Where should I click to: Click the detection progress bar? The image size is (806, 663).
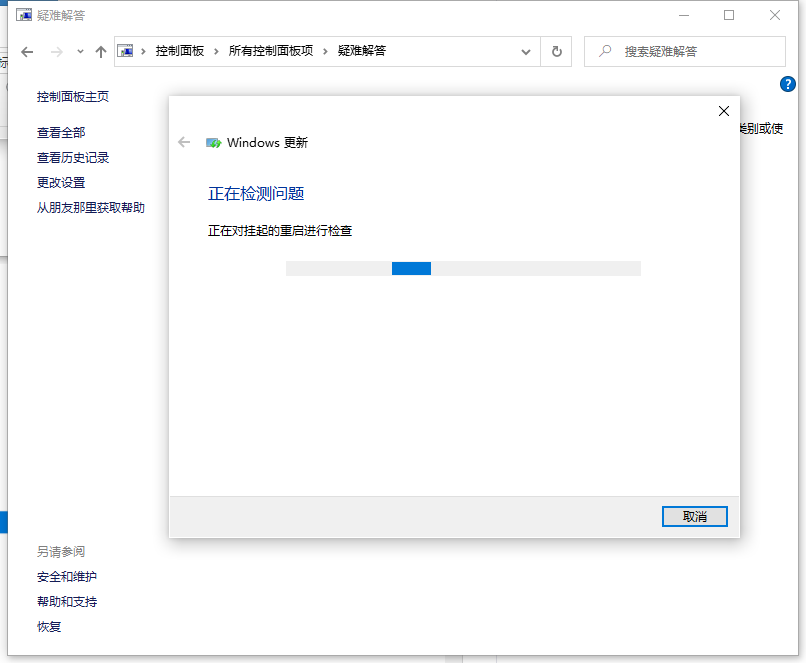tap(463, 268)
